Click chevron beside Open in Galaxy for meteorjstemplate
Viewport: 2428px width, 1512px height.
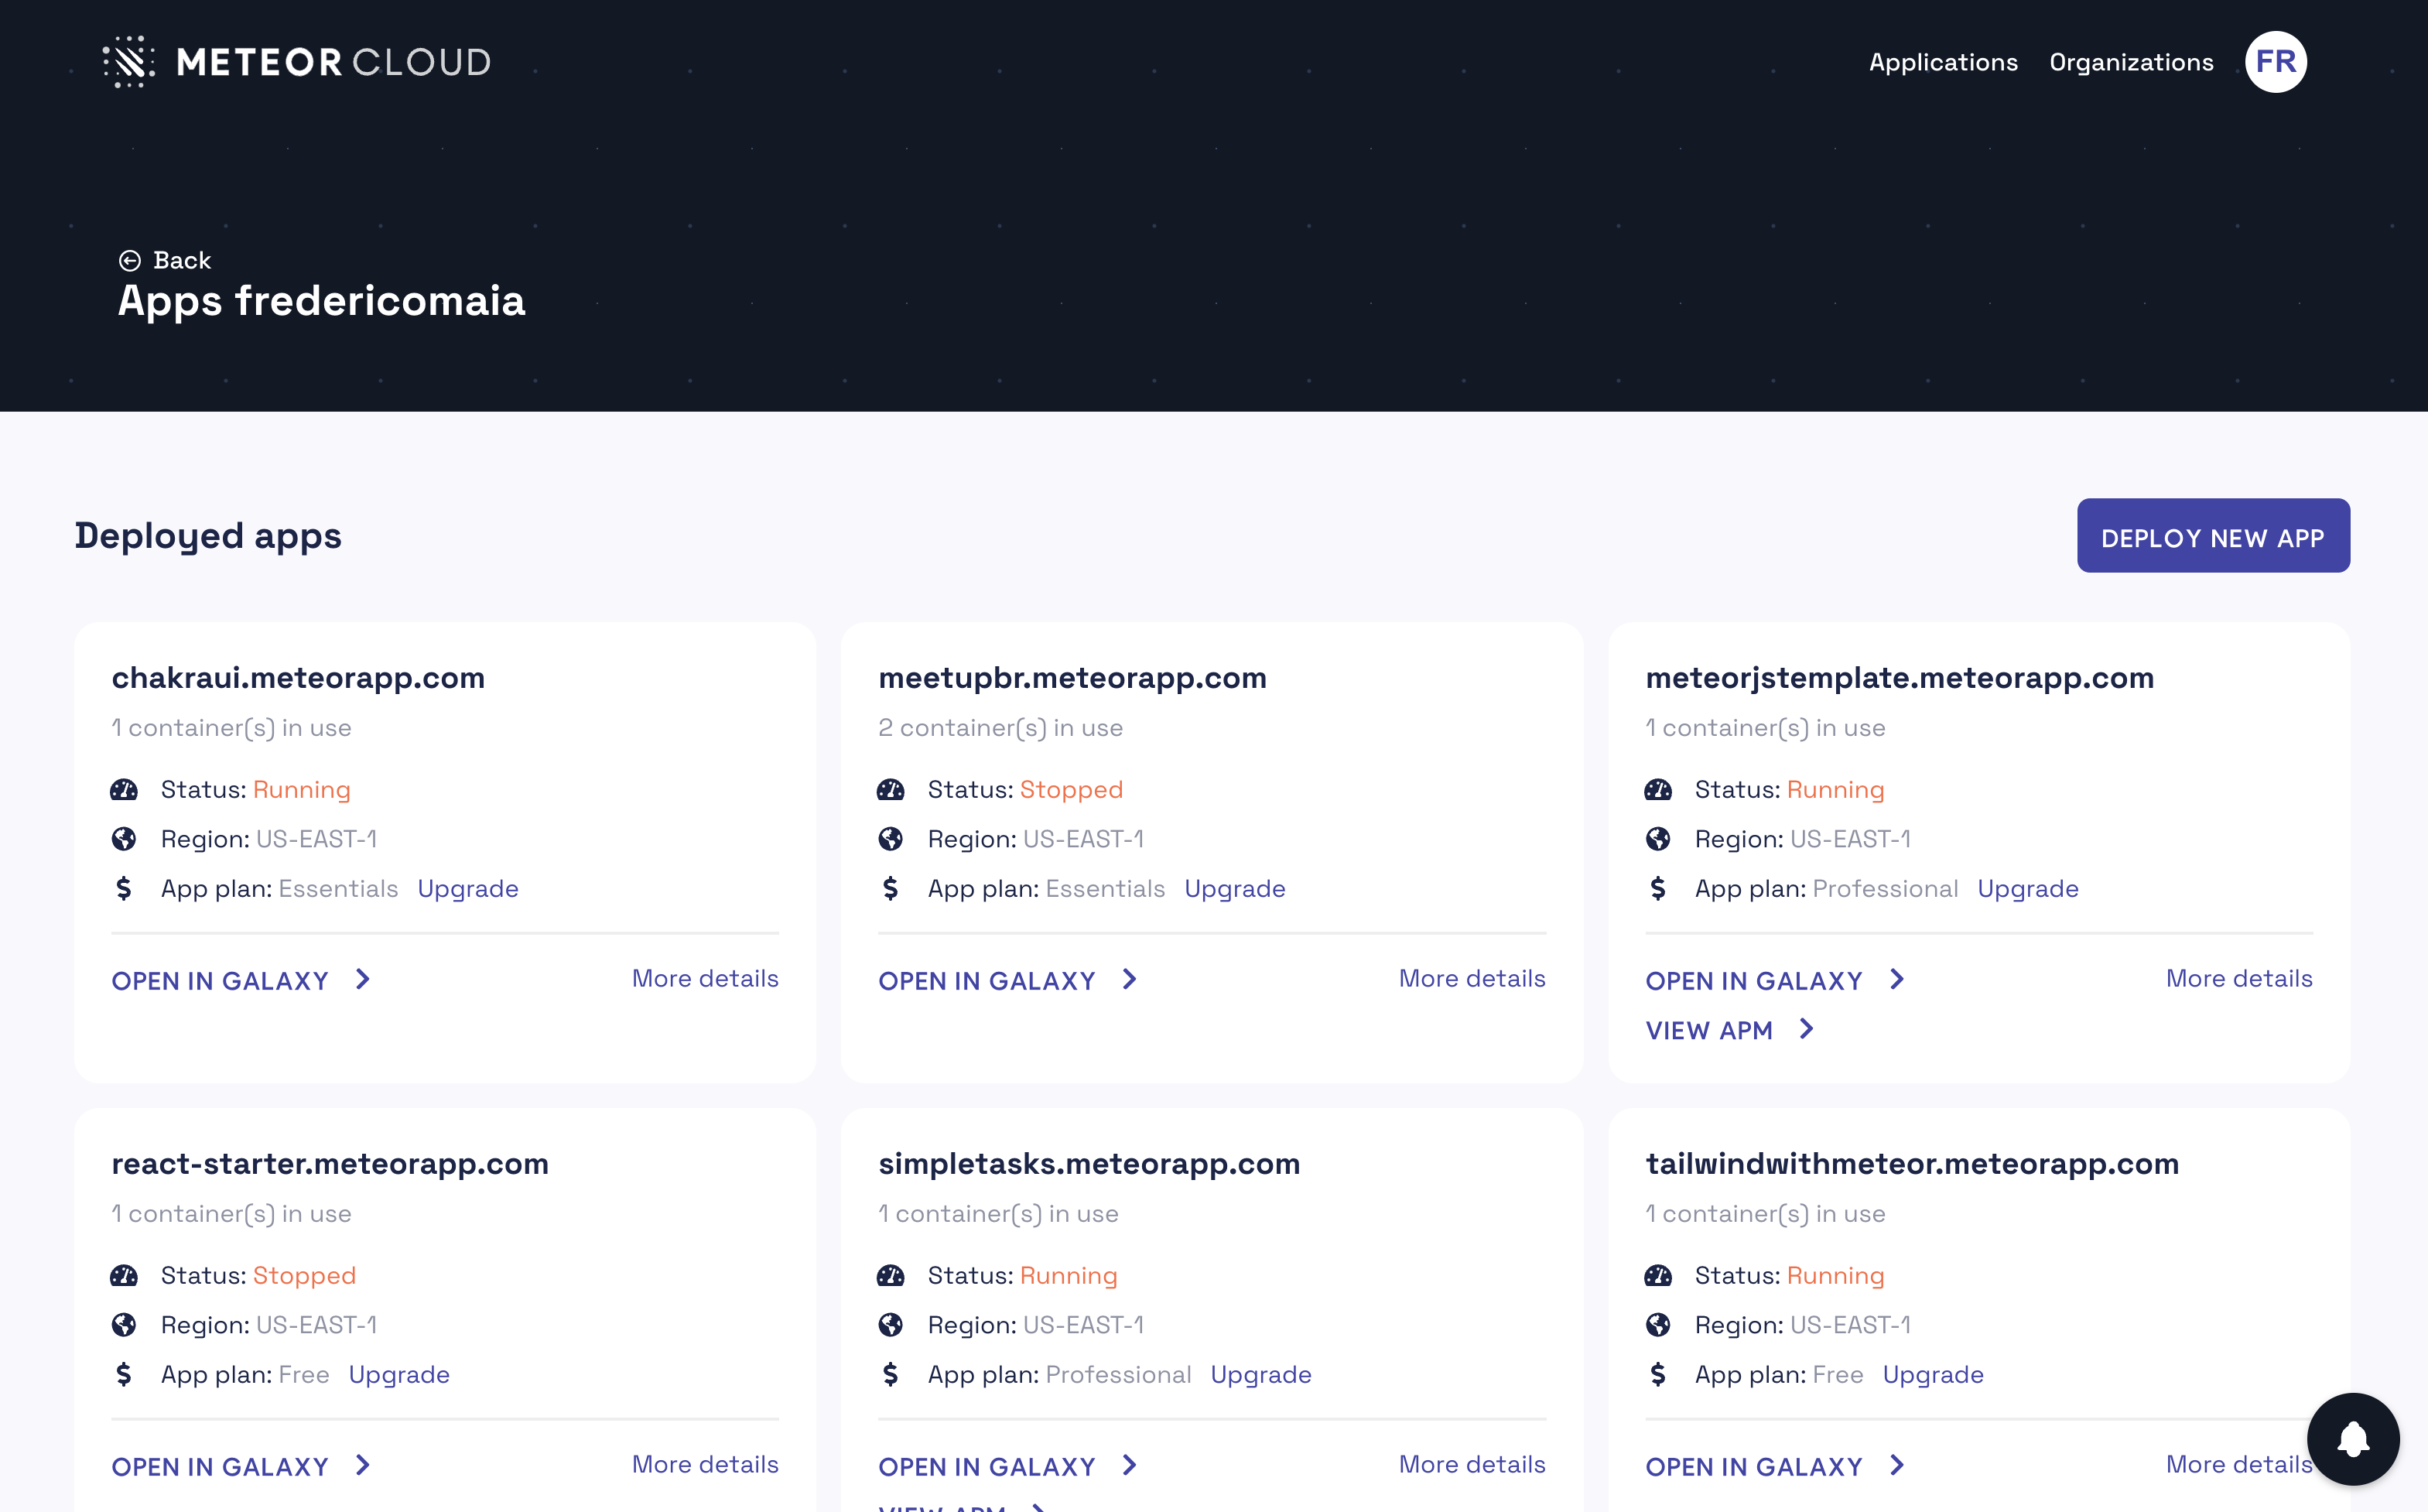[1897, 980]
